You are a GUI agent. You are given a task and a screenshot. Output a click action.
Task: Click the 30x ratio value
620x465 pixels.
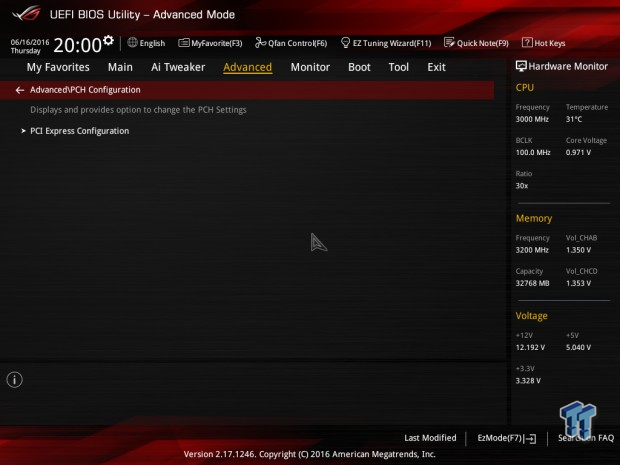tap(522, 186)
